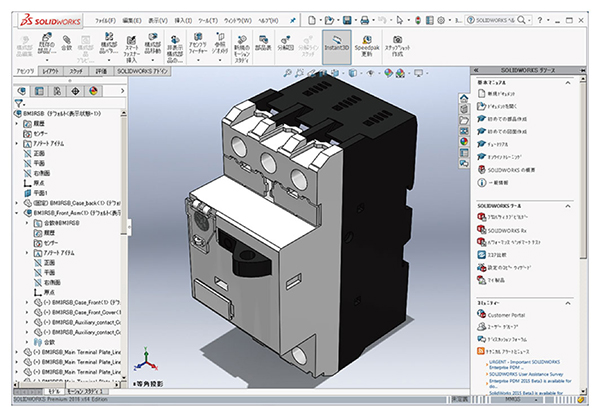Open the Help (H) menu
This screenshot has height=417, width=600.
tap(268, 20)
